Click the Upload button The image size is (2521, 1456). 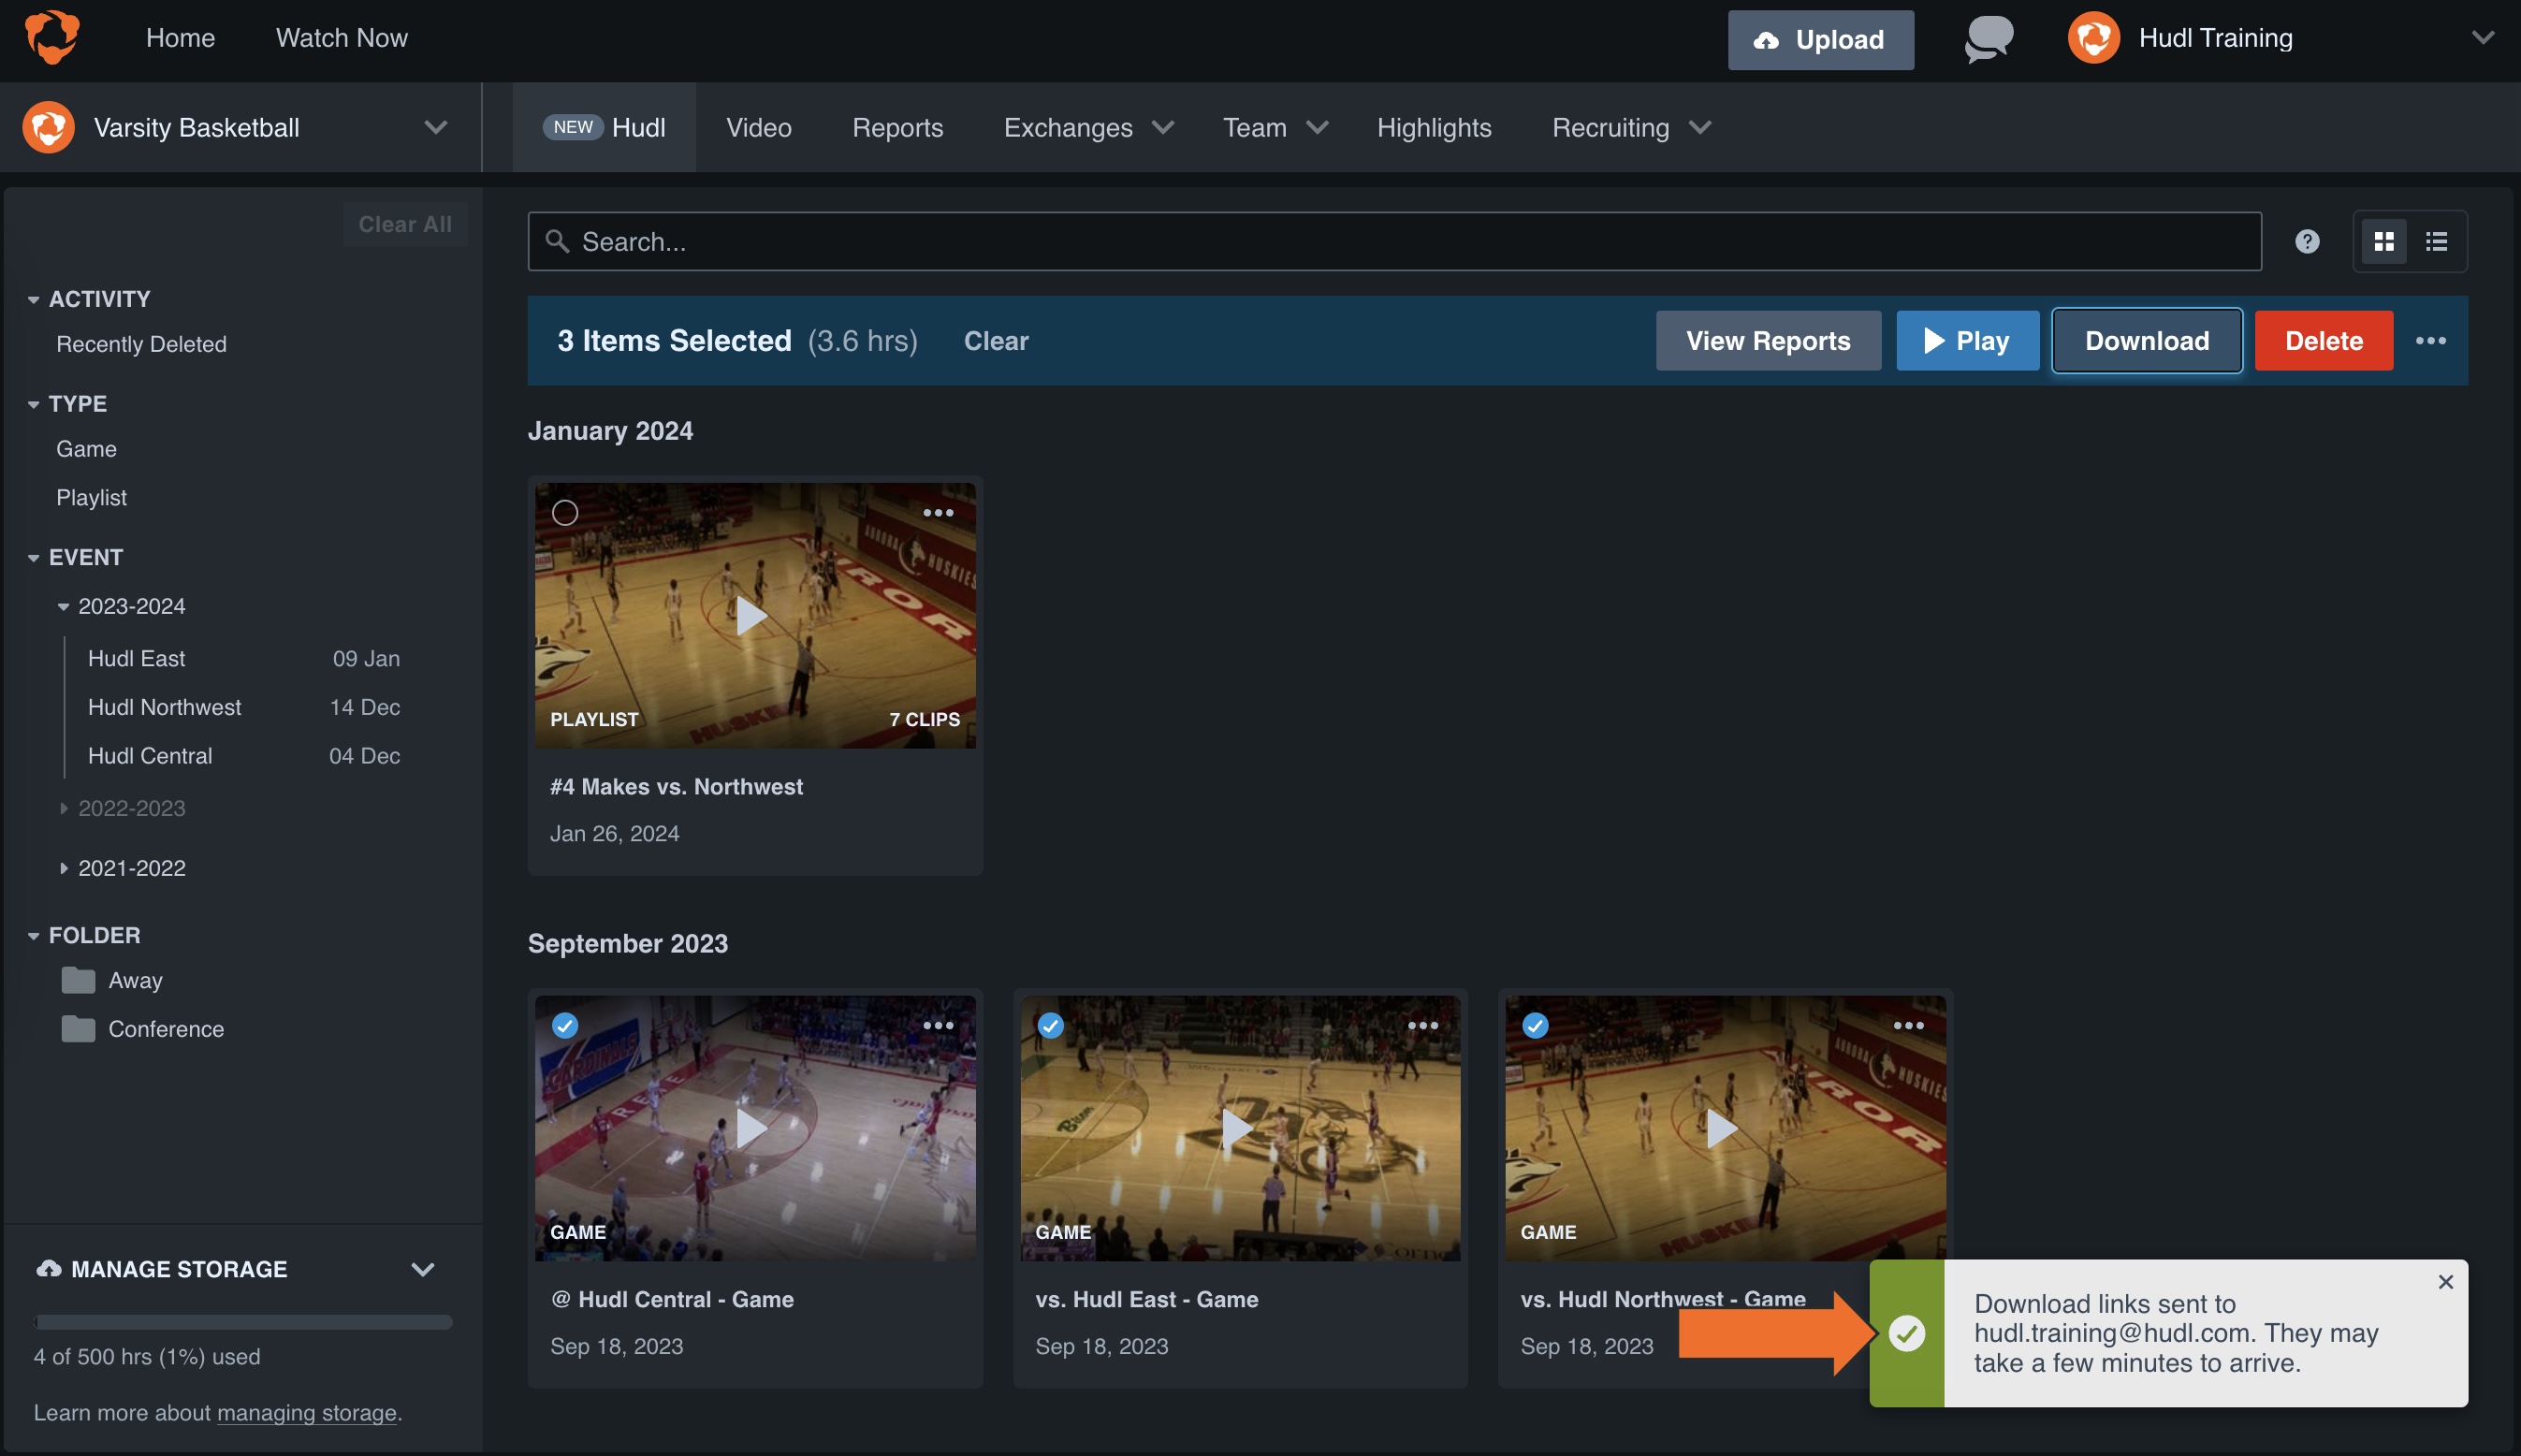click(x=1820, y=40)
